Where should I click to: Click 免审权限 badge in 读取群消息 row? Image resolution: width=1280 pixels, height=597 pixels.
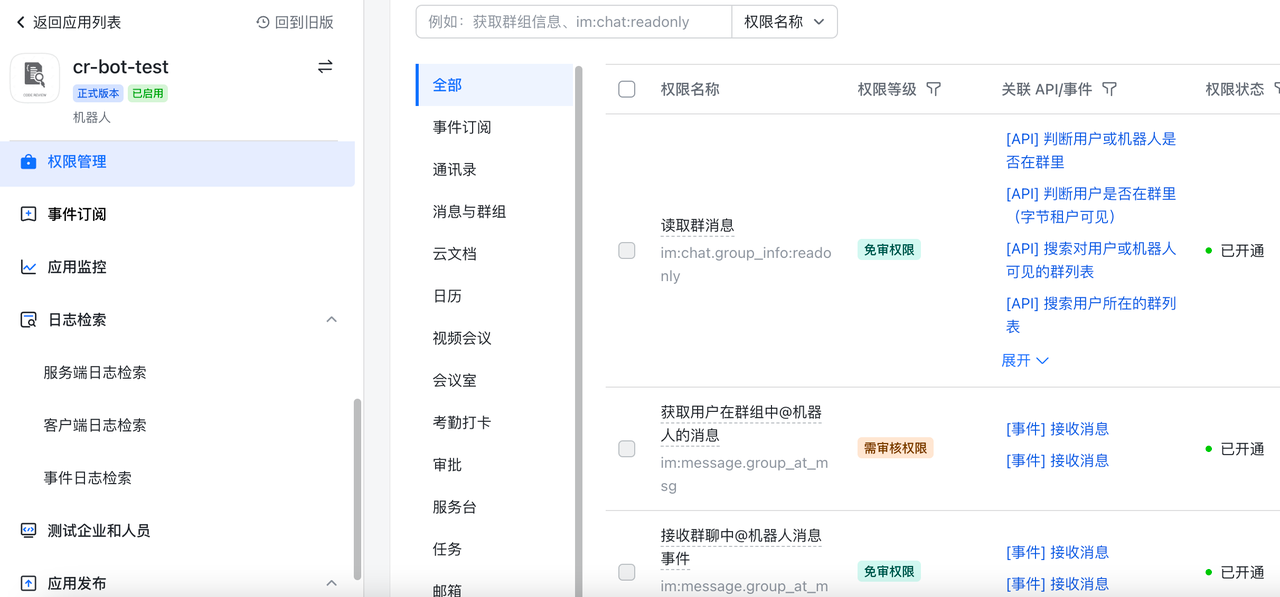point(889,250)
